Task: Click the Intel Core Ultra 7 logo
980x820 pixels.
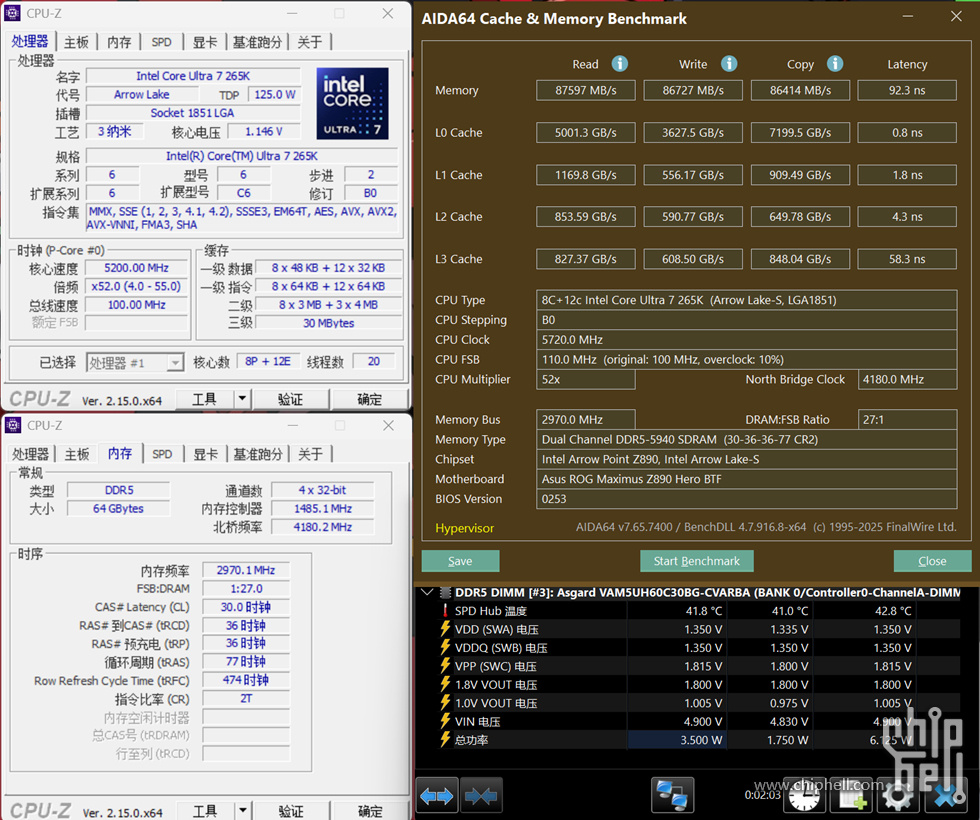Action: point(352,103)
